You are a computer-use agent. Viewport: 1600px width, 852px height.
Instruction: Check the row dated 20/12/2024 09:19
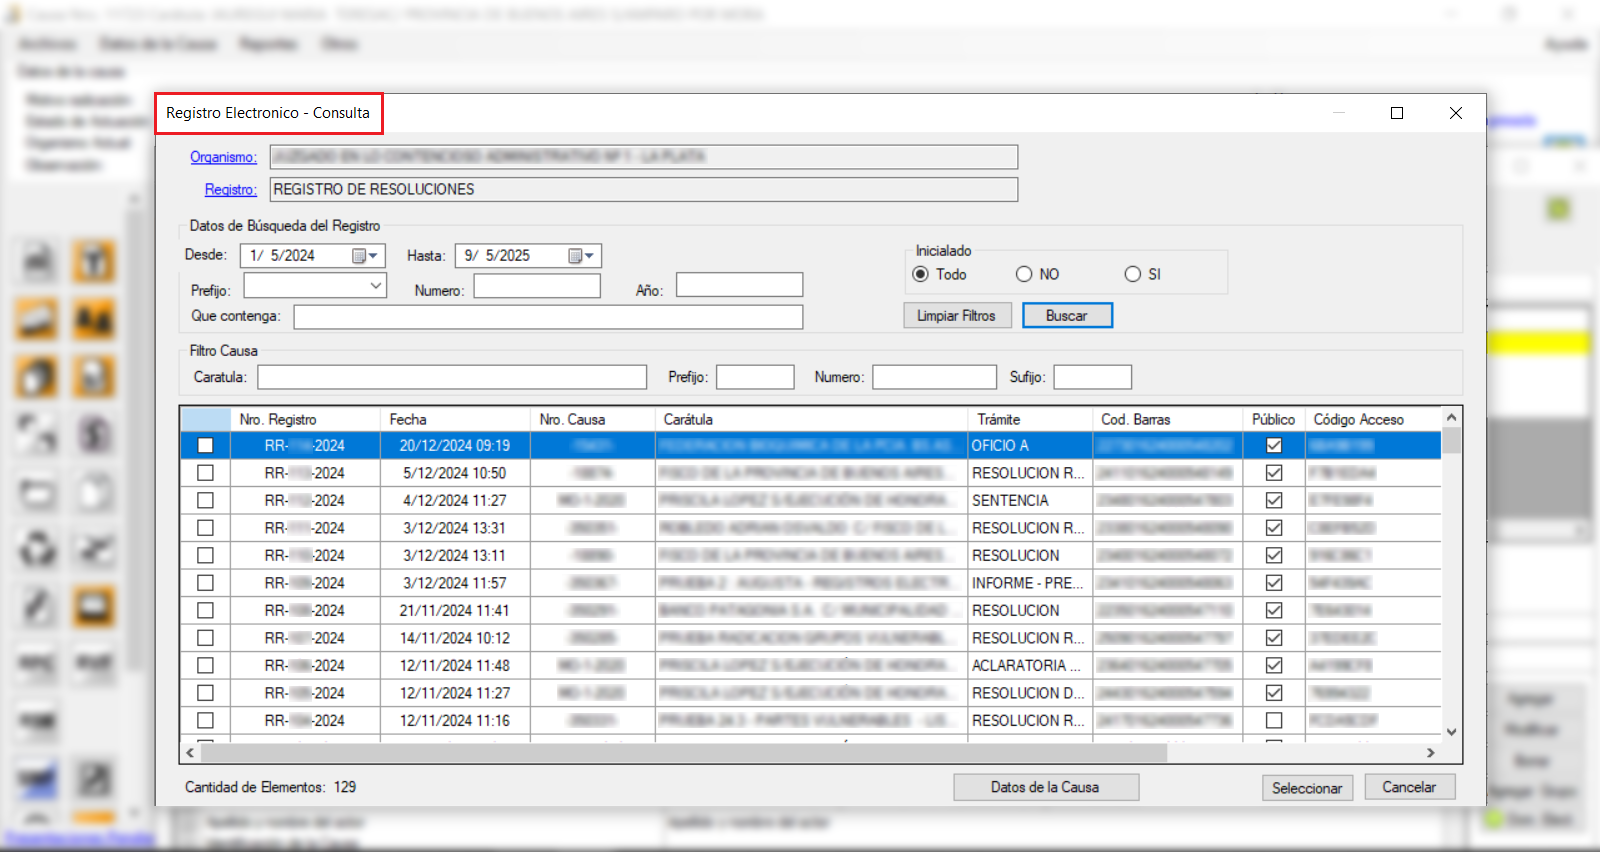(x=205, y=446)
